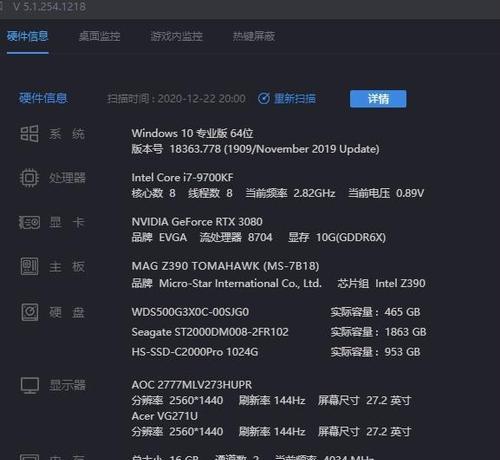Click current frequency 2.82GHz value
The image size is (500, 460).
(314, 193)
